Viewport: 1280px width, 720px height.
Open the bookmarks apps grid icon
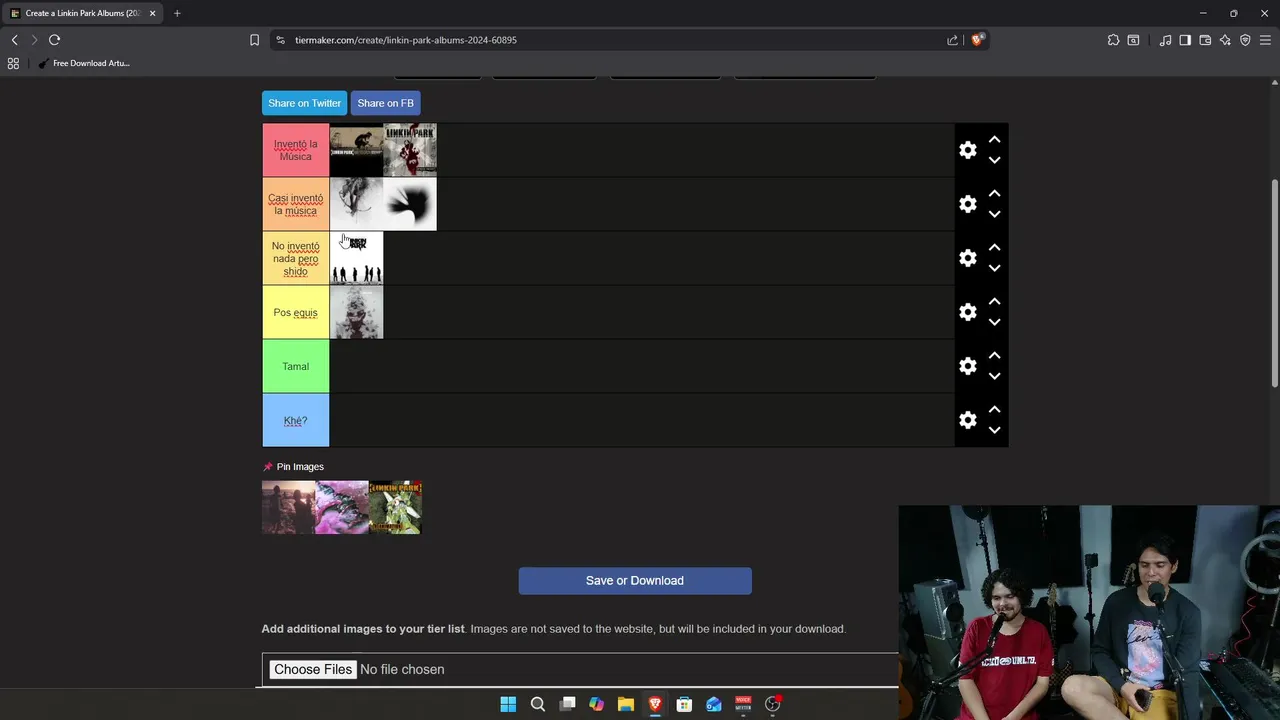pos(13,63)
